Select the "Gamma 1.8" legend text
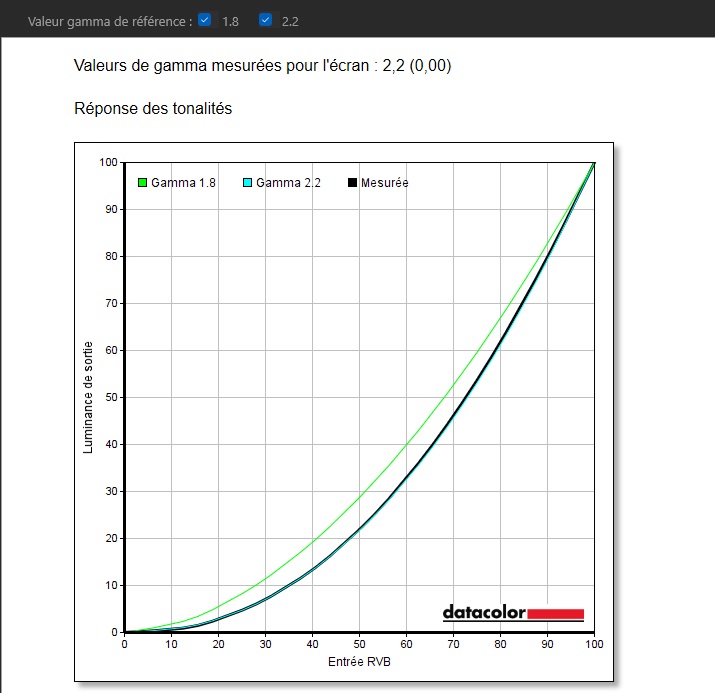The image size is (715, 693). point(183,183)
